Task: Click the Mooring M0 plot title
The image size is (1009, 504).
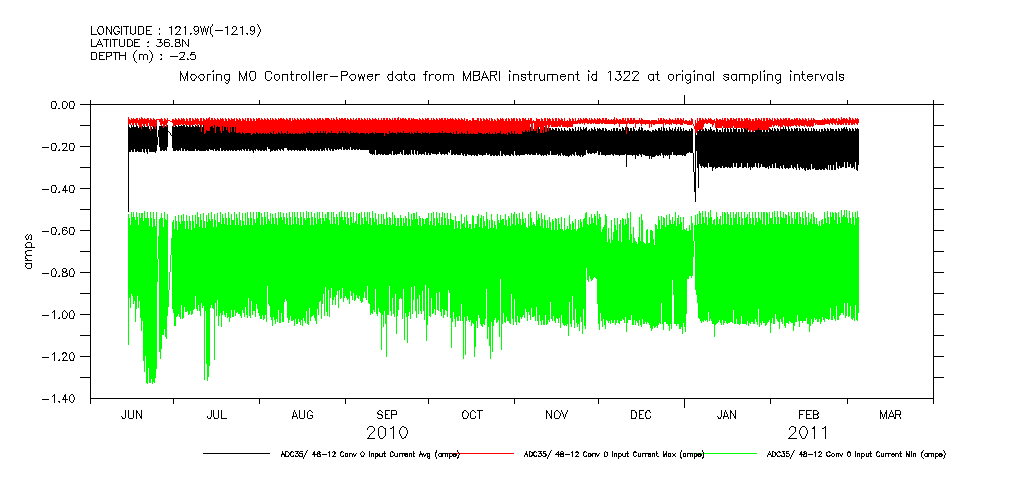Action: tap(511, 76)
